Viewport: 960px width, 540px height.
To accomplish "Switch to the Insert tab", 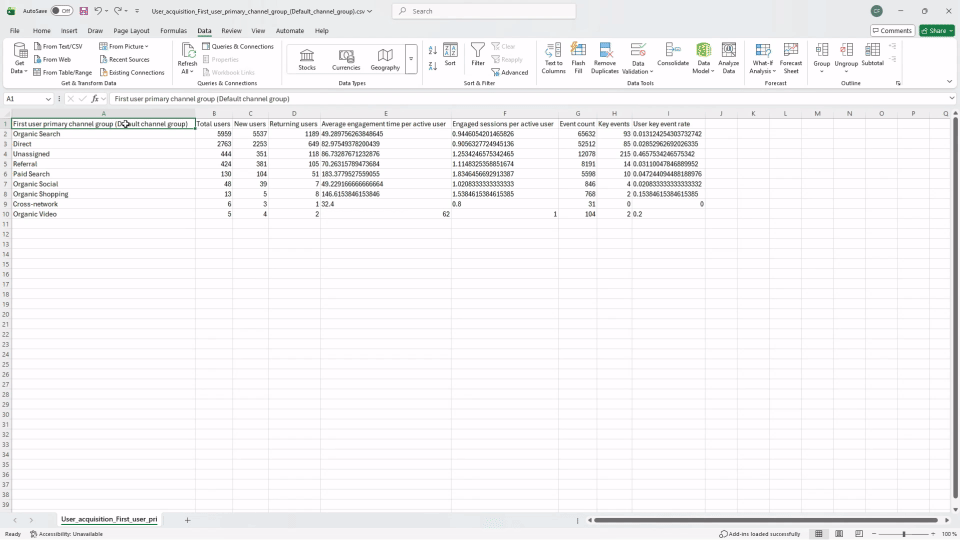I will [x=69, y=31].
